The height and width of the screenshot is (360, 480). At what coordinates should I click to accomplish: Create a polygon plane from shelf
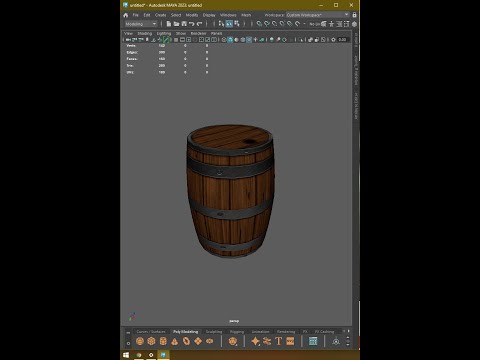point(198,341)
